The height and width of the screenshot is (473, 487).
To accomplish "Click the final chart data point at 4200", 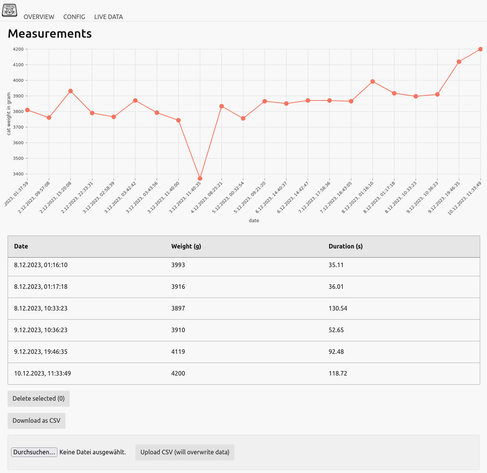I will [480, 49].
